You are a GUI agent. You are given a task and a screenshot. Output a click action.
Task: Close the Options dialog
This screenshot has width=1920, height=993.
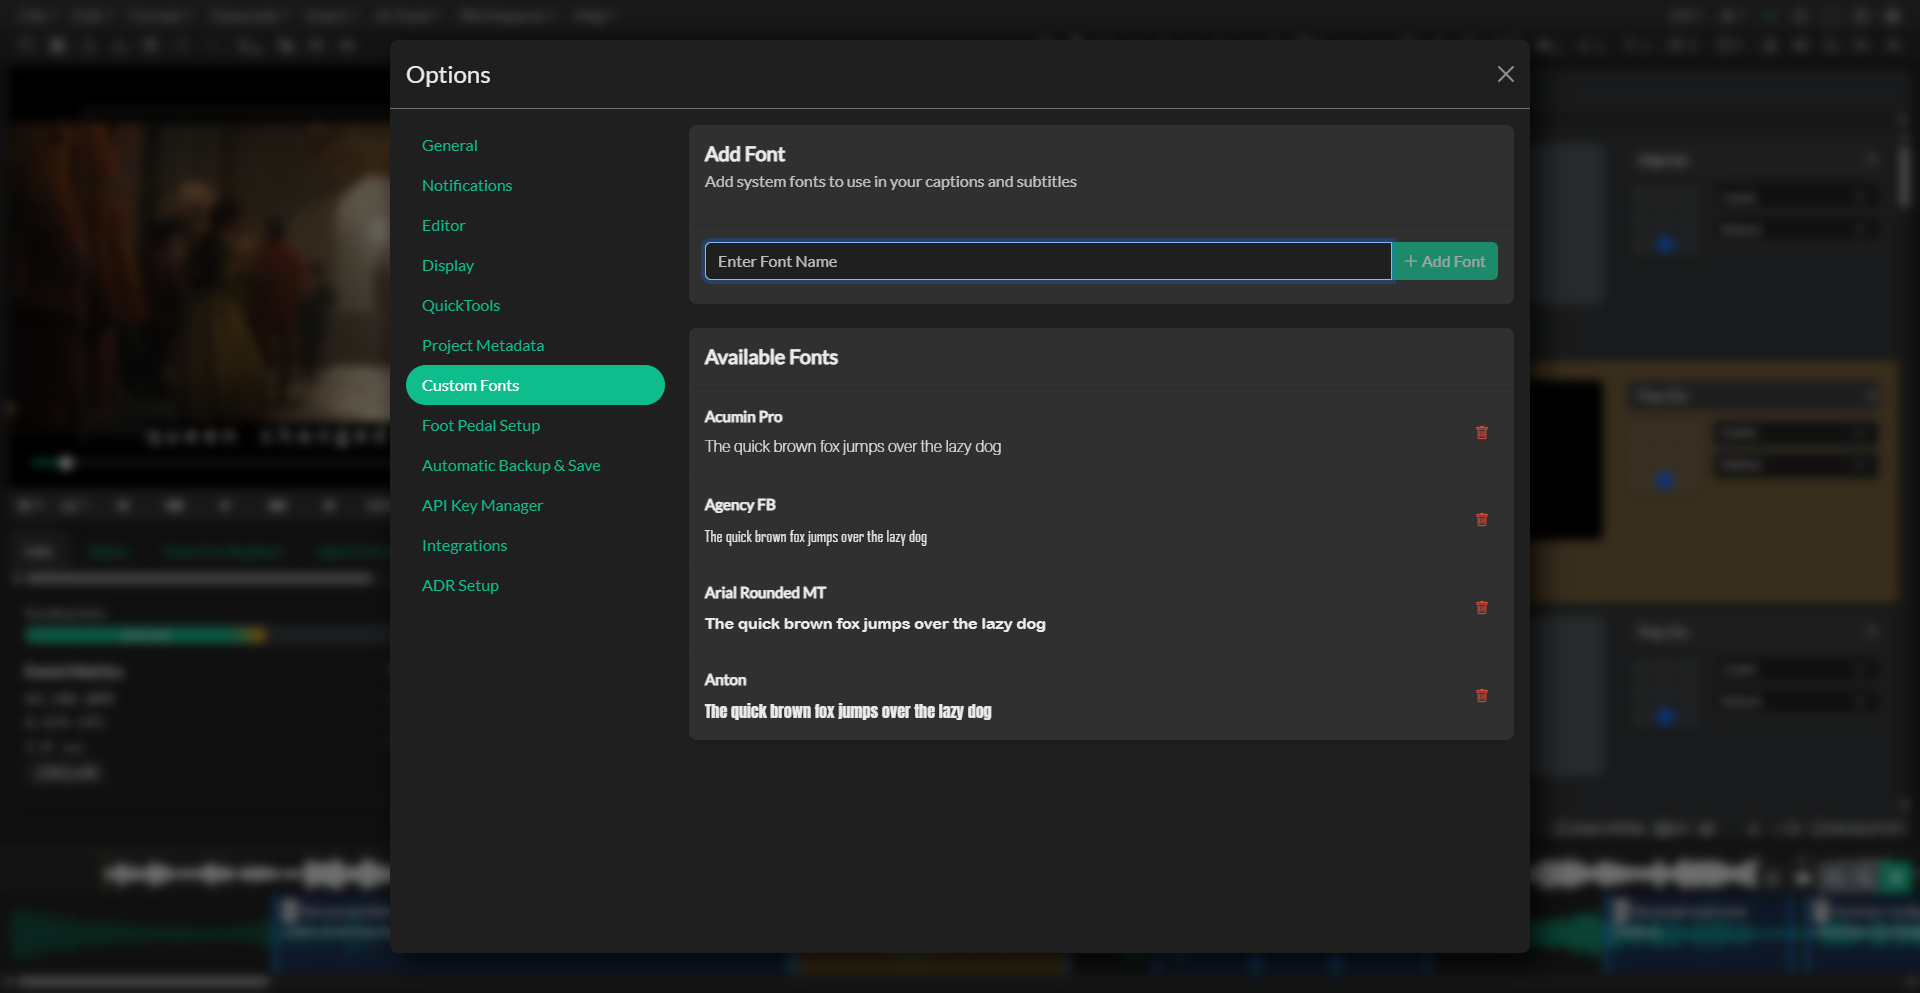click(x=1505, y=74)
